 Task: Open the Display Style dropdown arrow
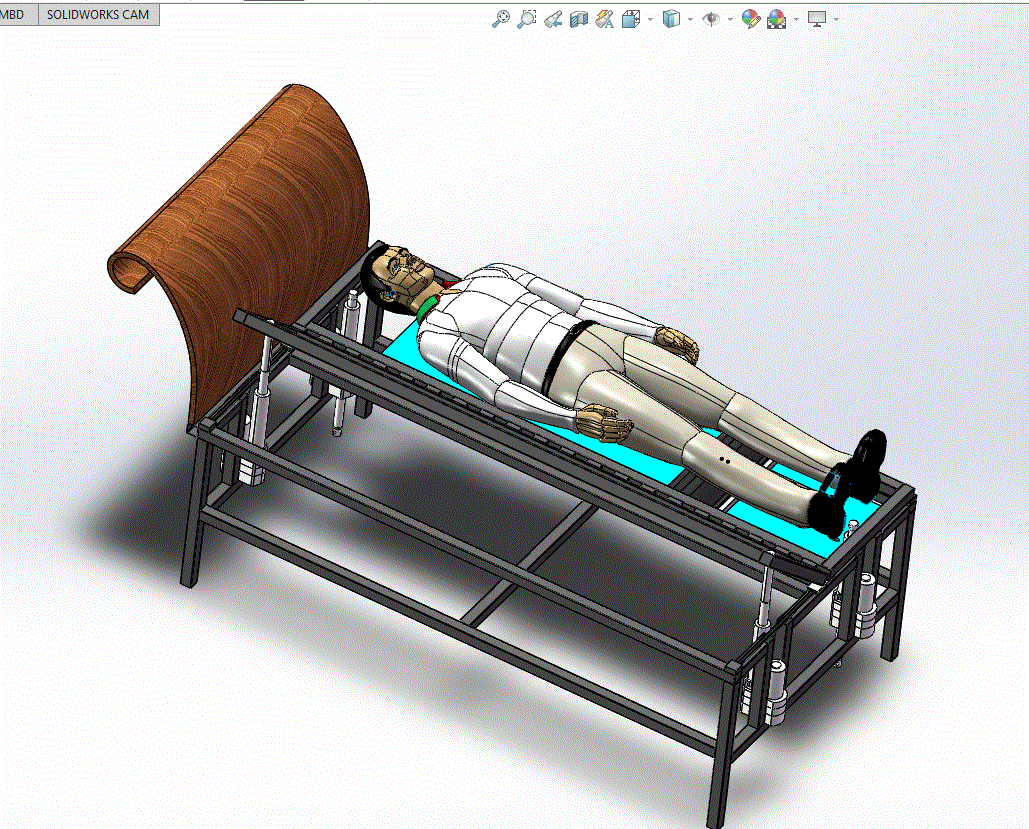(692, 19)
